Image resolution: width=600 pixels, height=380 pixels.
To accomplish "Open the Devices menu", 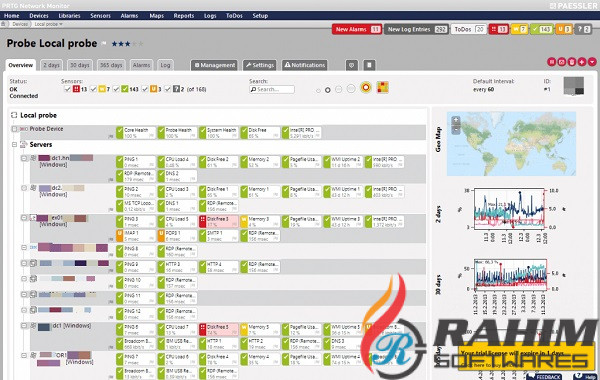I will [39, 16].
